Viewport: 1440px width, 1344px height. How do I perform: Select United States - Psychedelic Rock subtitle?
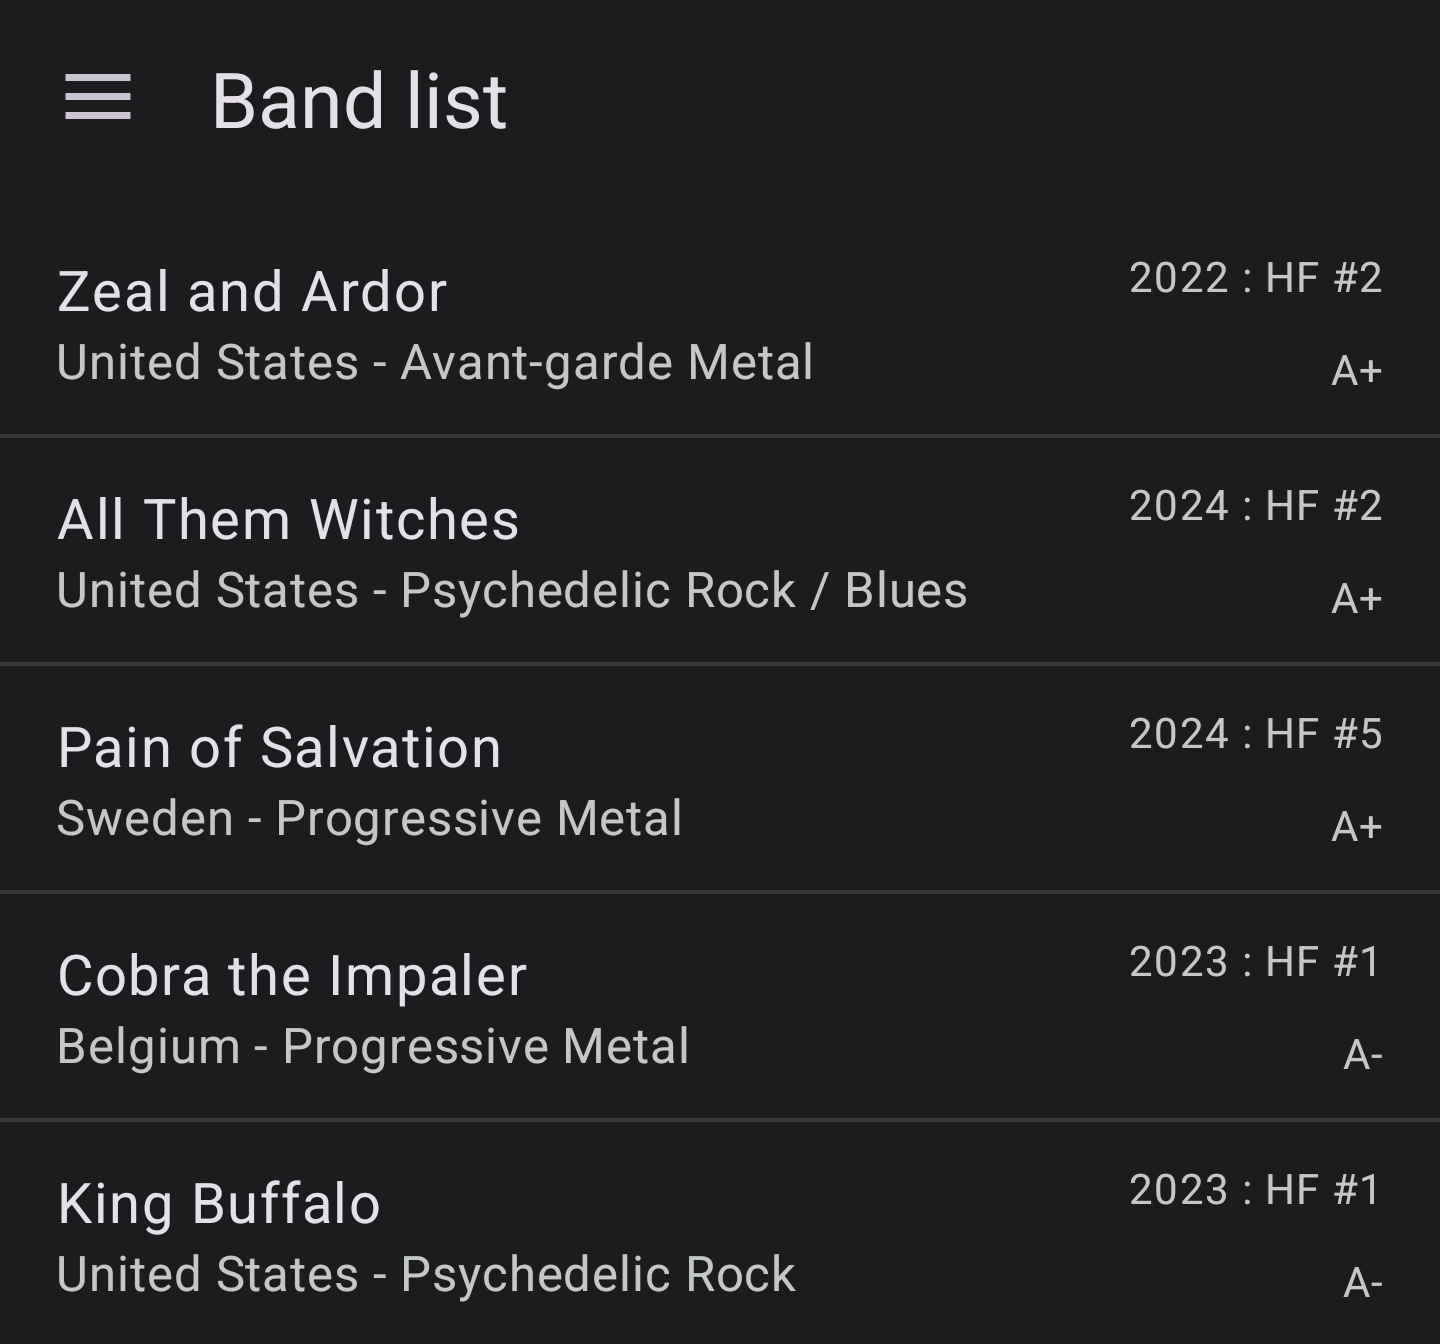click(x=426, y=1275)
